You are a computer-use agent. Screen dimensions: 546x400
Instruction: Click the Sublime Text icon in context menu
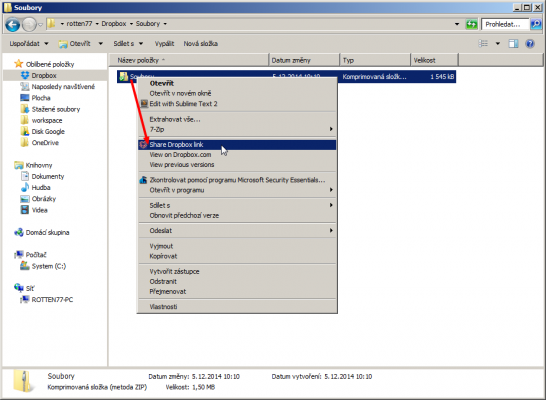tap(144, 103)
